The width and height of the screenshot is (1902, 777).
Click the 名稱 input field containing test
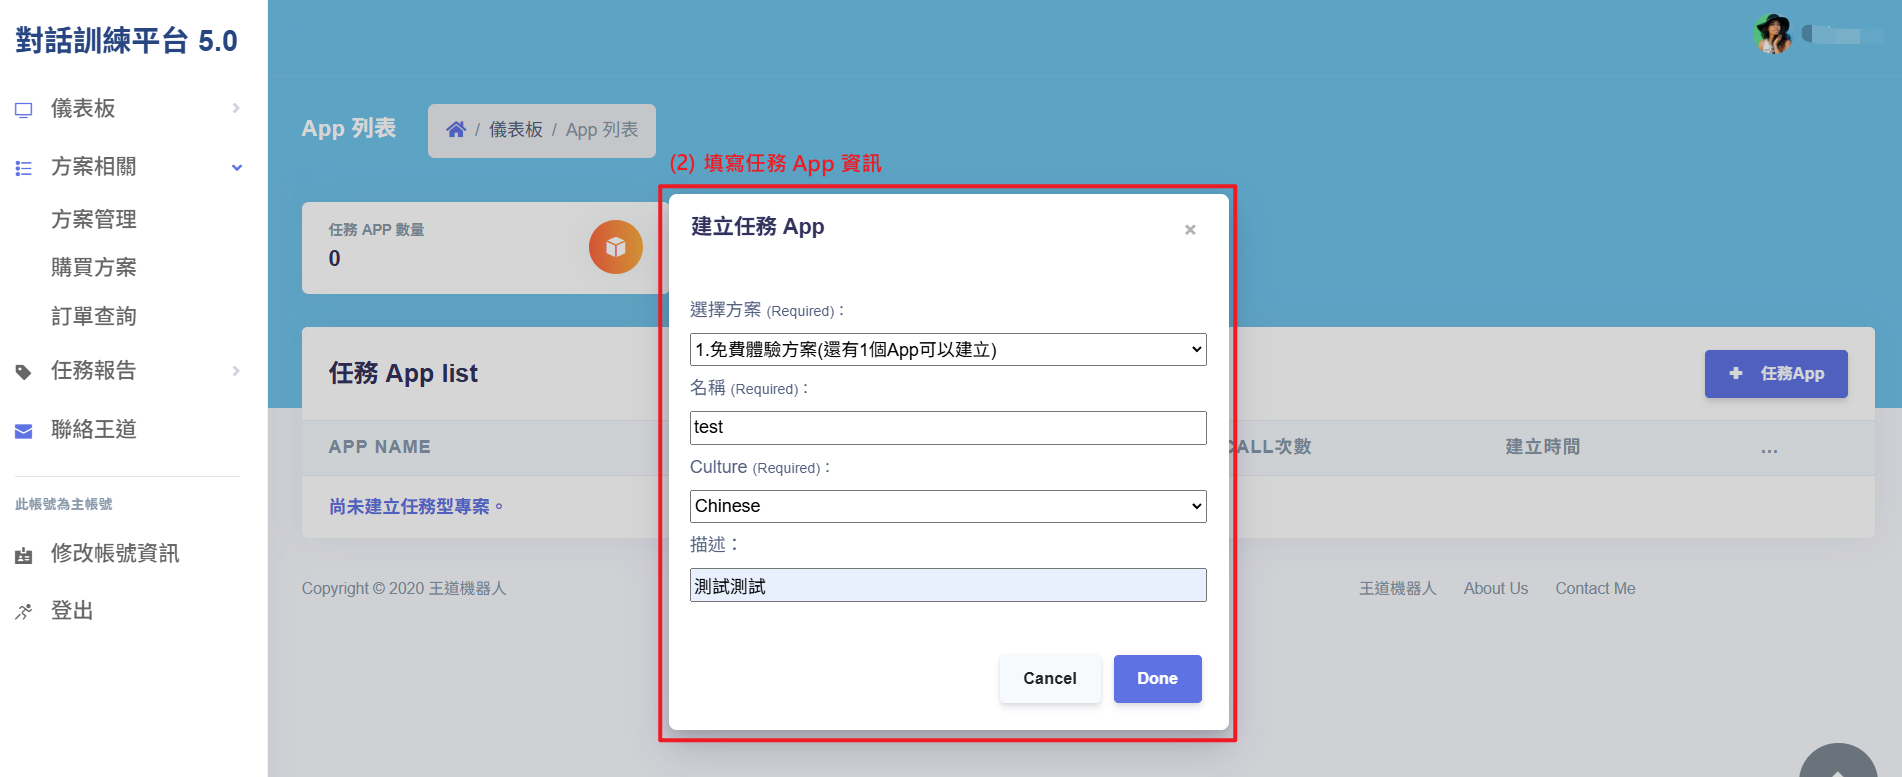[948, 428]
